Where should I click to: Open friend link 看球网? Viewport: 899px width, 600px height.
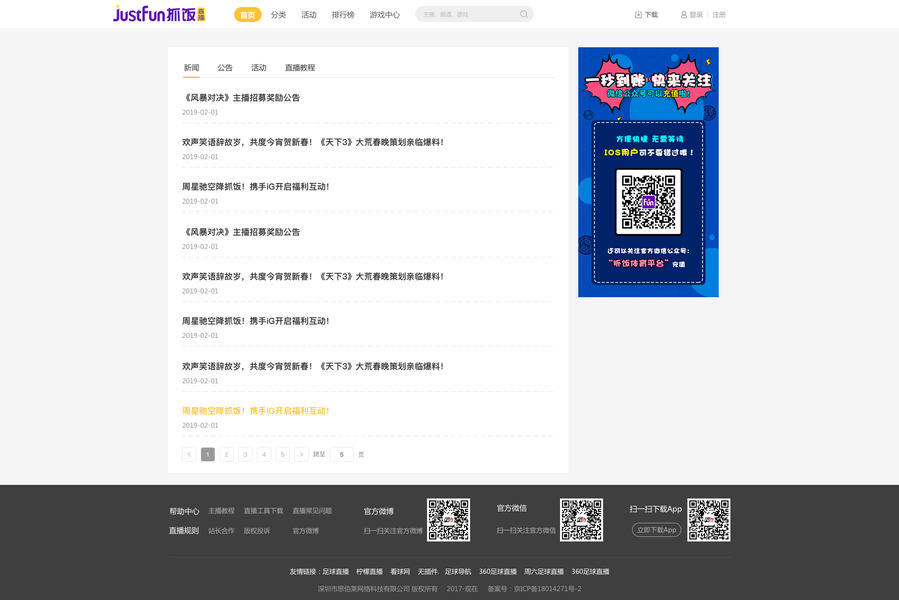tap(400, 571)
